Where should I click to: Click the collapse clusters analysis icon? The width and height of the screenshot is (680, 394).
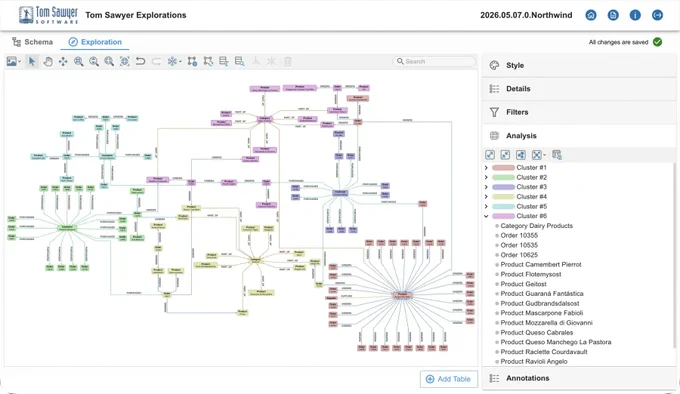(x=505, y=155)
